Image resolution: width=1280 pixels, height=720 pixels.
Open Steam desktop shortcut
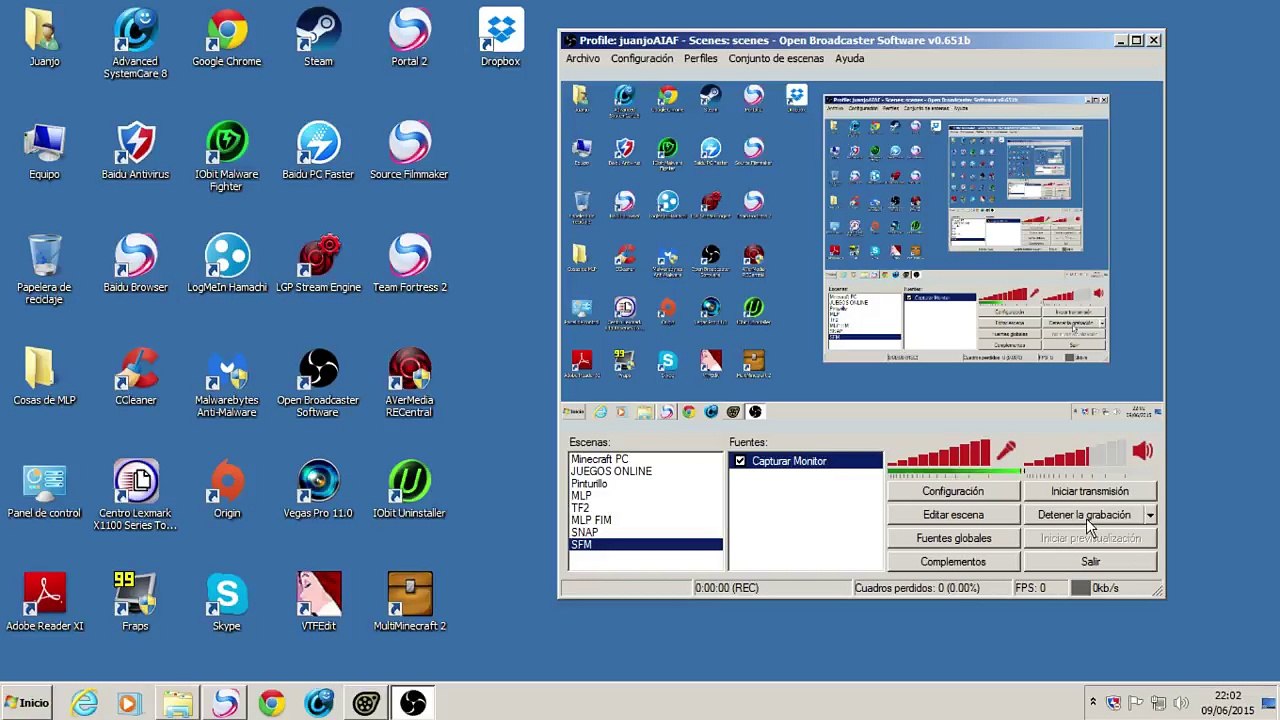point(318,38)
